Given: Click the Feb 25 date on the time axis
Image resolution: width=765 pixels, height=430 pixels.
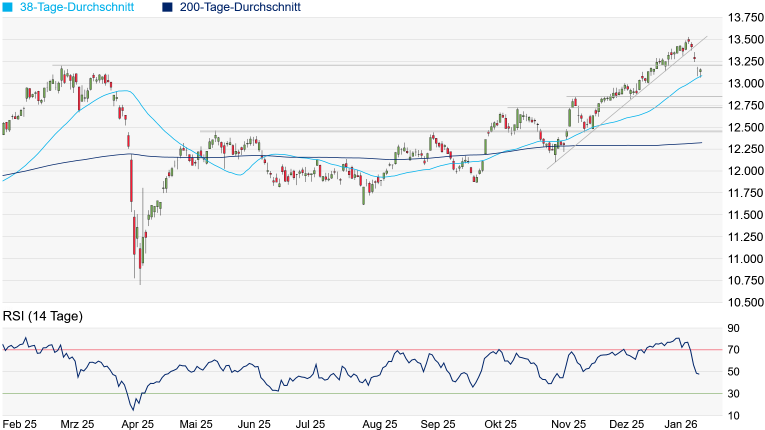Looking at the screenshot, I should pyautogui.click(x=21, y=424).
